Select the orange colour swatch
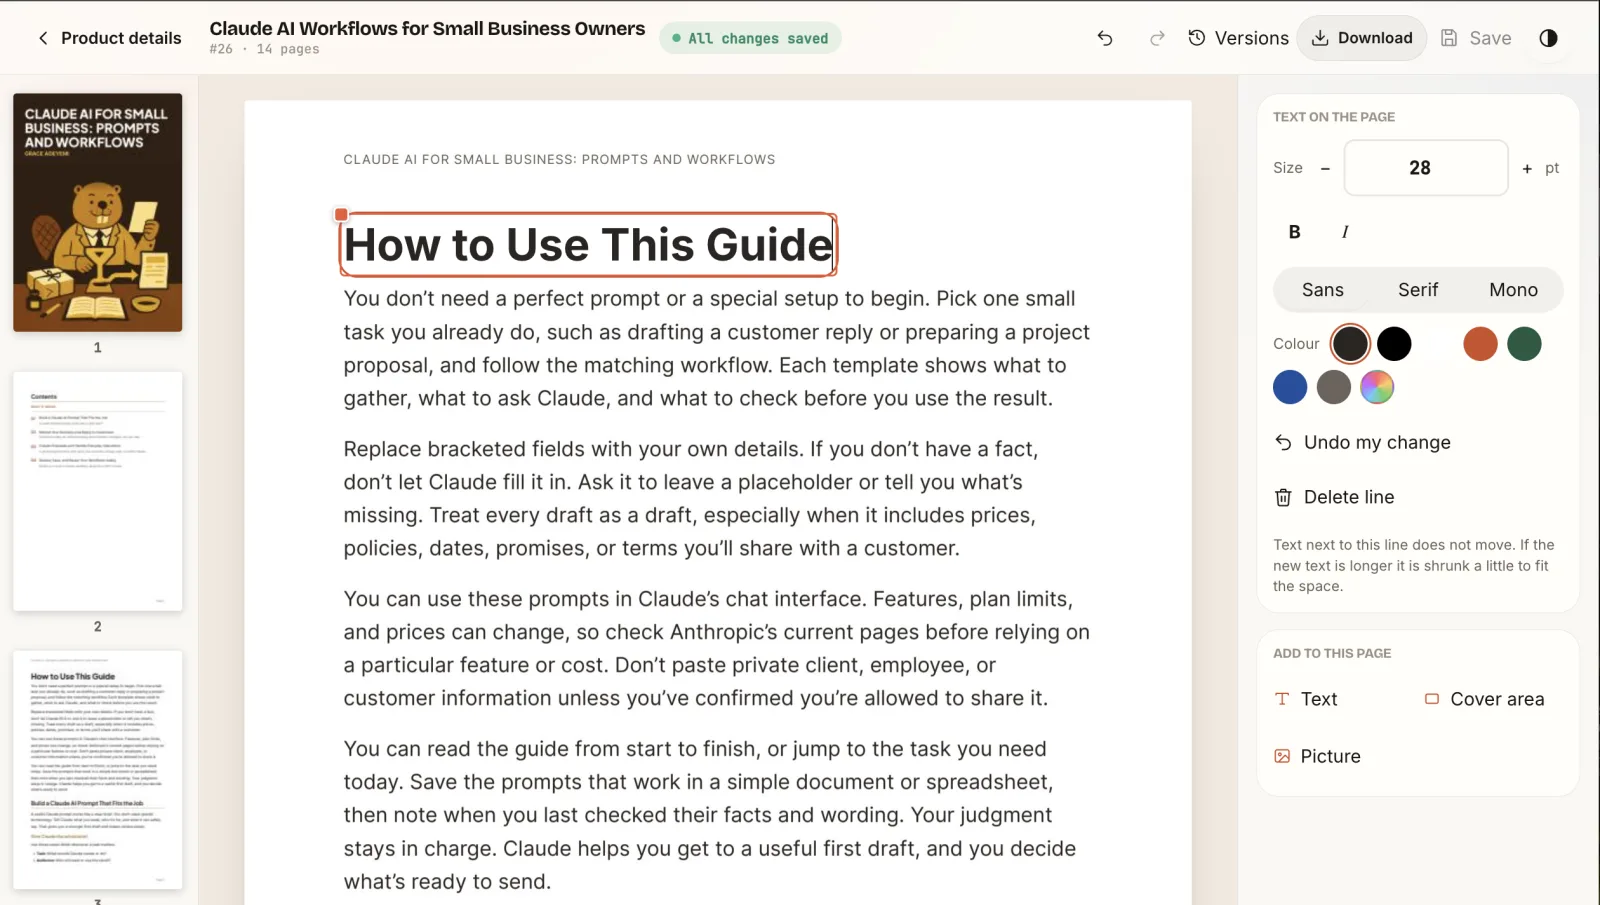The image size is (1600, 905). [1480, 344]
